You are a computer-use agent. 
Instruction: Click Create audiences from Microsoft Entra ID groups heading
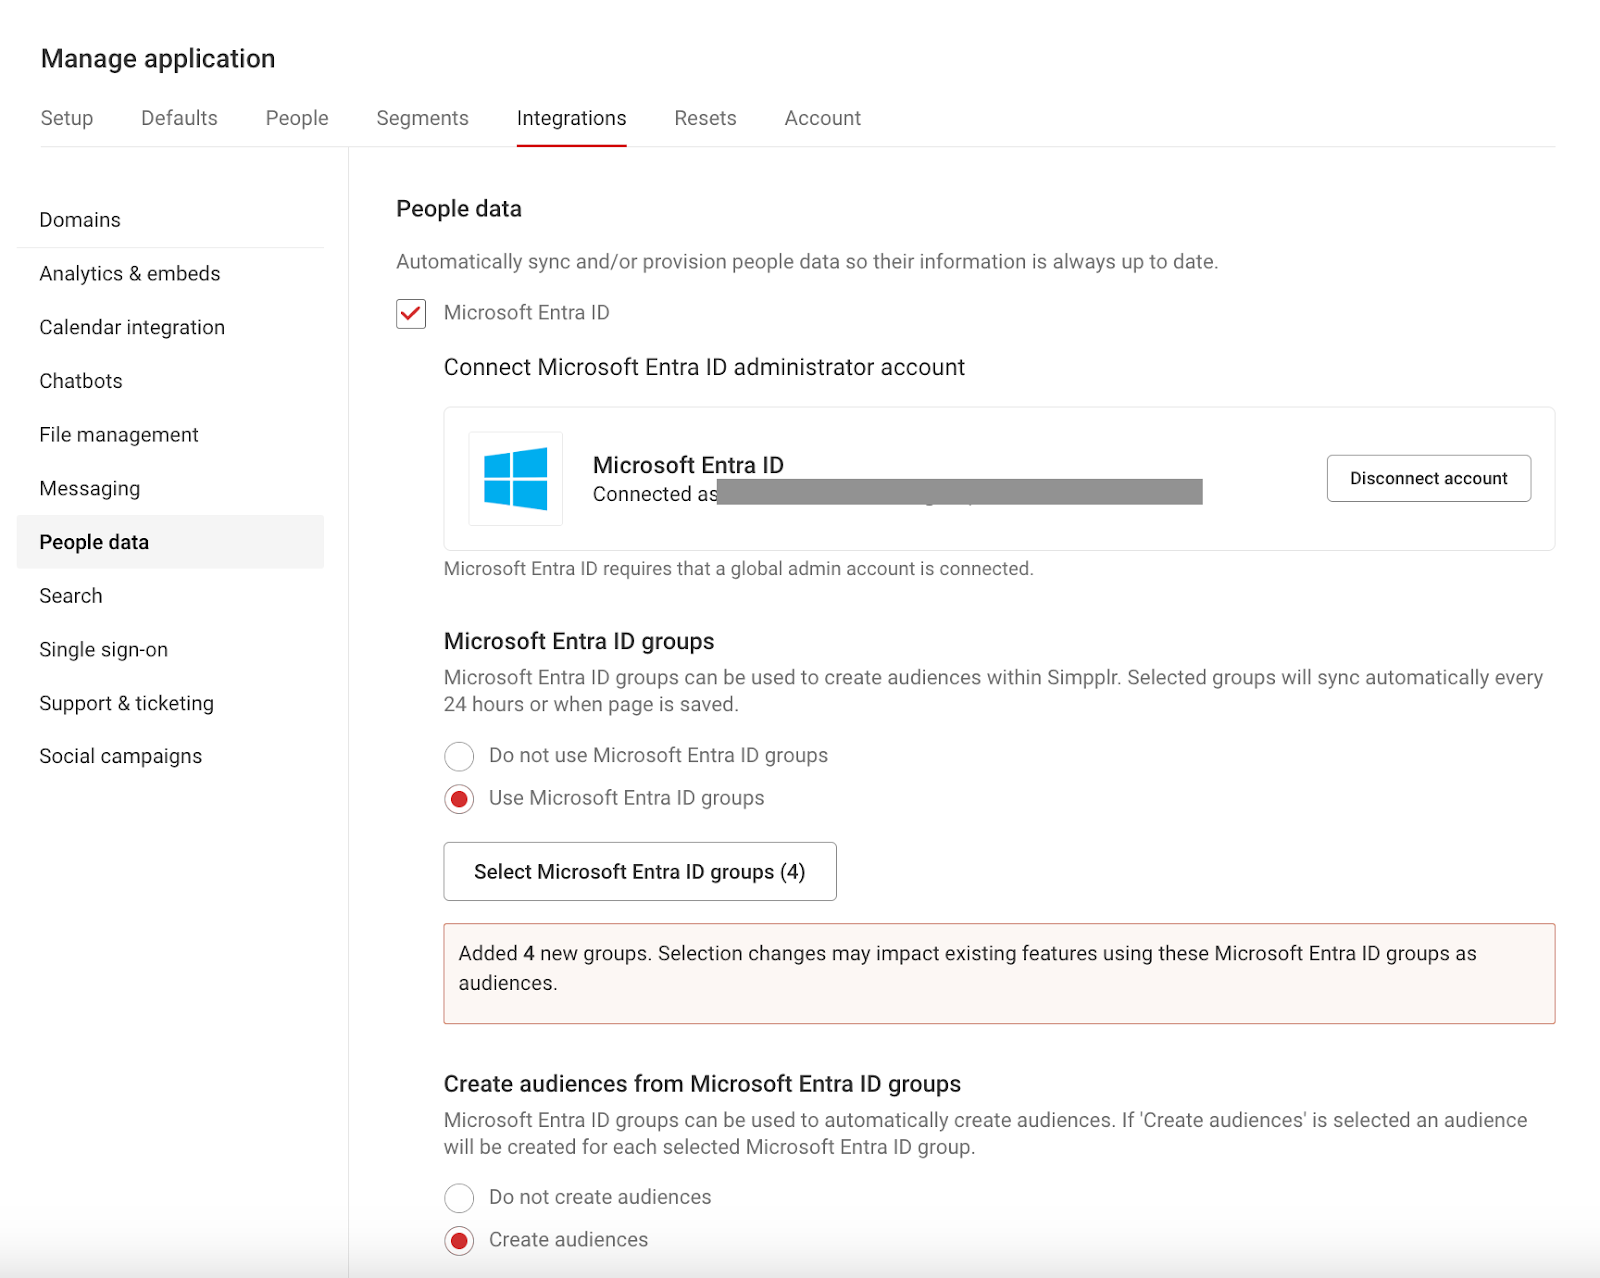pos(702,1084)
